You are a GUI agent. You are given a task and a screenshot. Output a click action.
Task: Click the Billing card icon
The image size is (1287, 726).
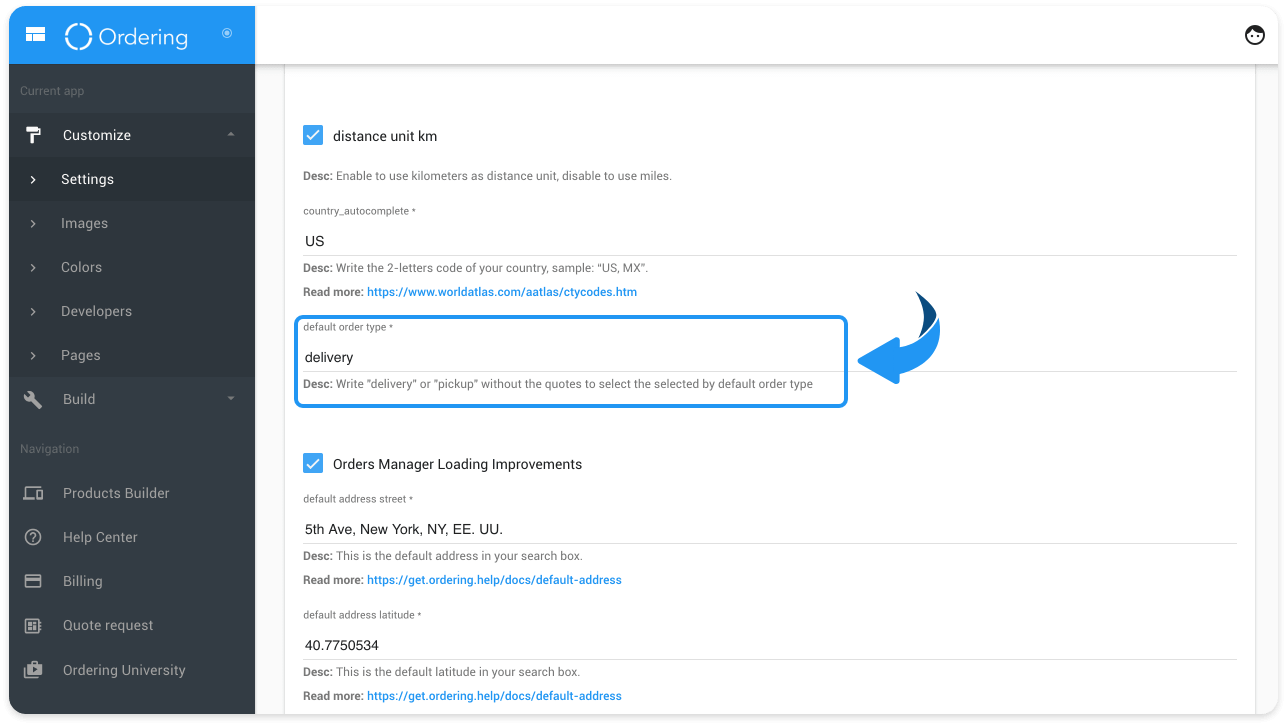[33, 581]
